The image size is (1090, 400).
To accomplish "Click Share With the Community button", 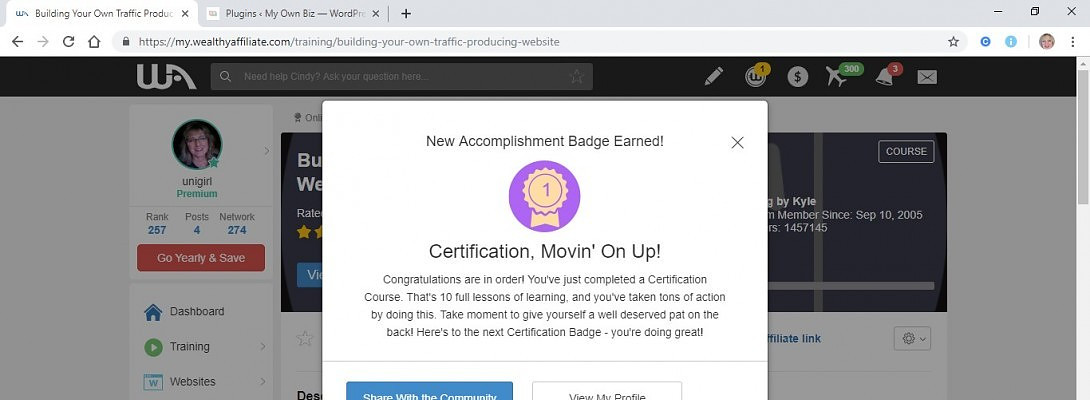I will 429,391.
